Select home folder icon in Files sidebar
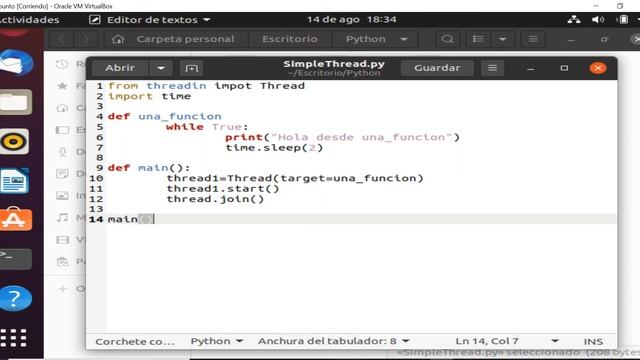The height and width of the screenshot is (360, 640). pyautogui.click(x=62, y=108)
